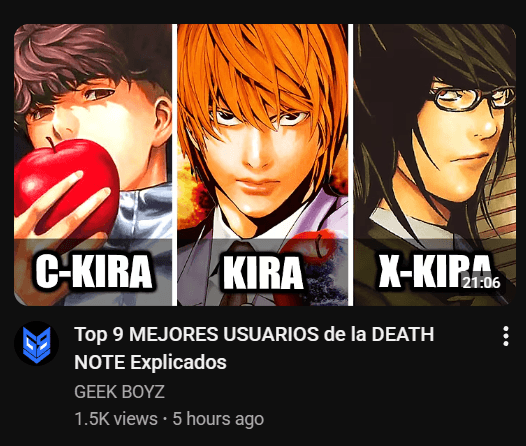Viewport: 526px width, 446px height.
Task: Click the 5 hours ago timestamp
Action: (218, 419)
